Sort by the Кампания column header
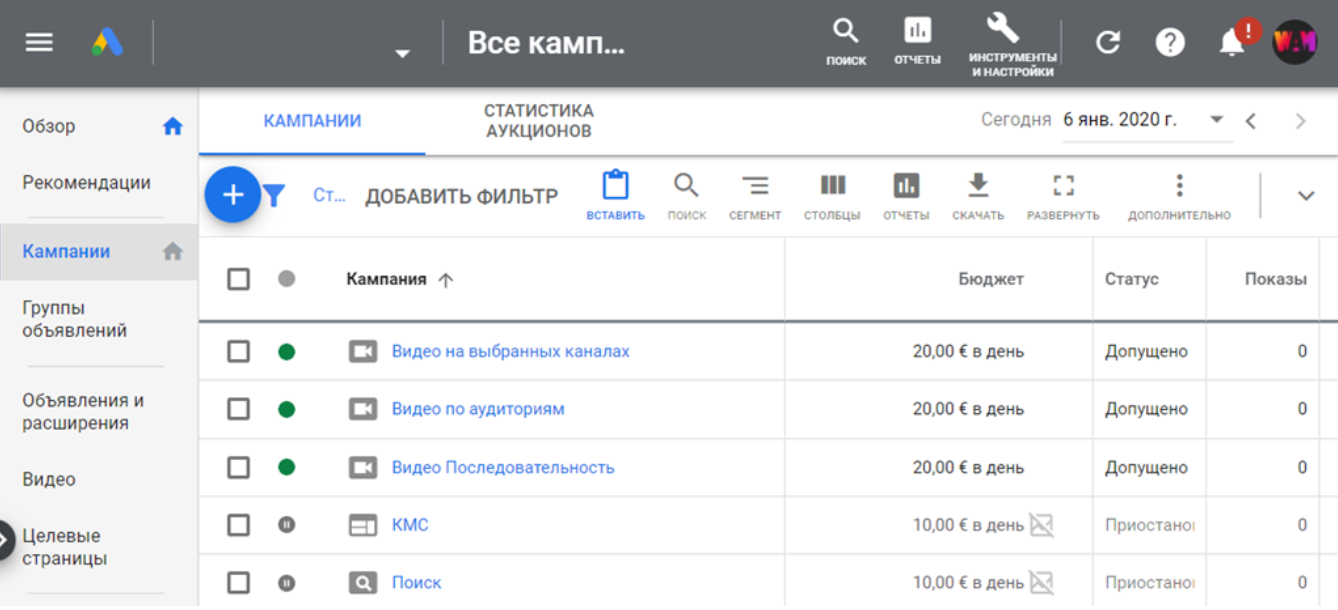 point(400,280)
